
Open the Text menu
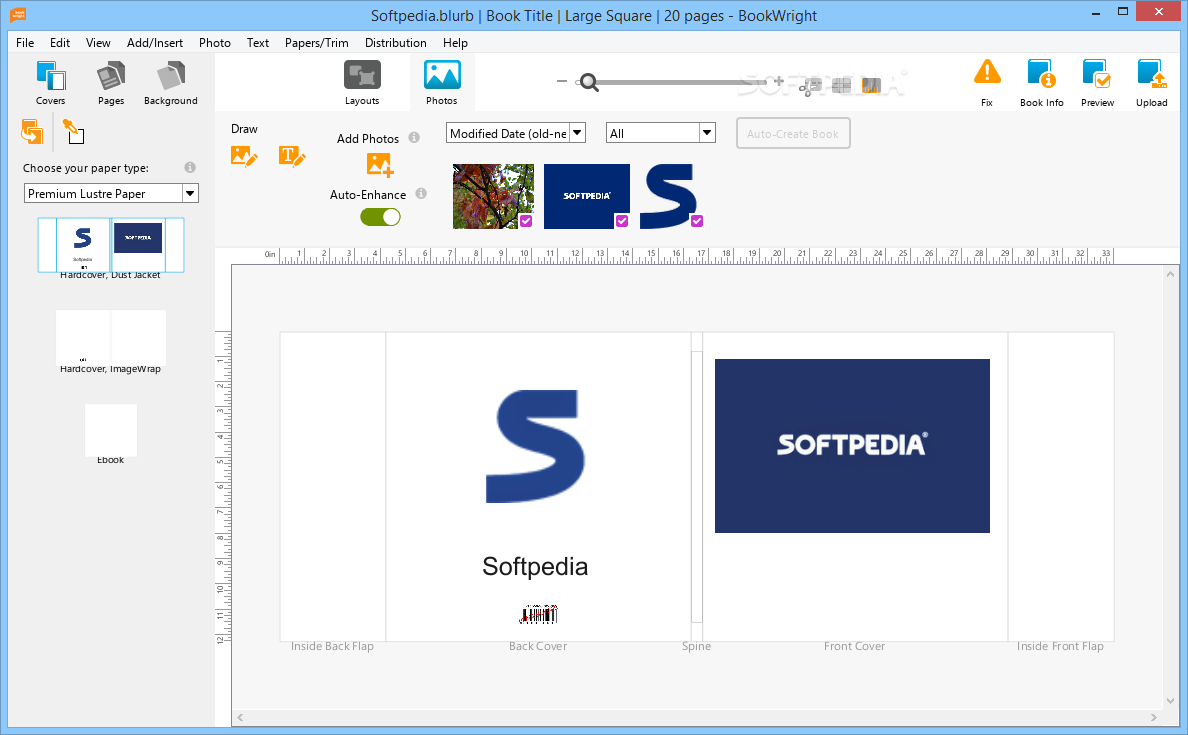click(x=258, y=42)
